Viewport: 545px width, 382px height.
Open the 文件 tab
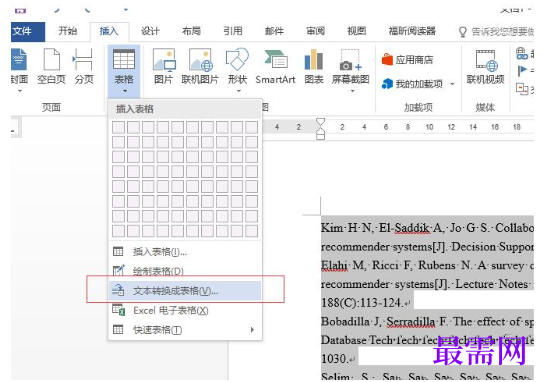click(x=27, y=32)
